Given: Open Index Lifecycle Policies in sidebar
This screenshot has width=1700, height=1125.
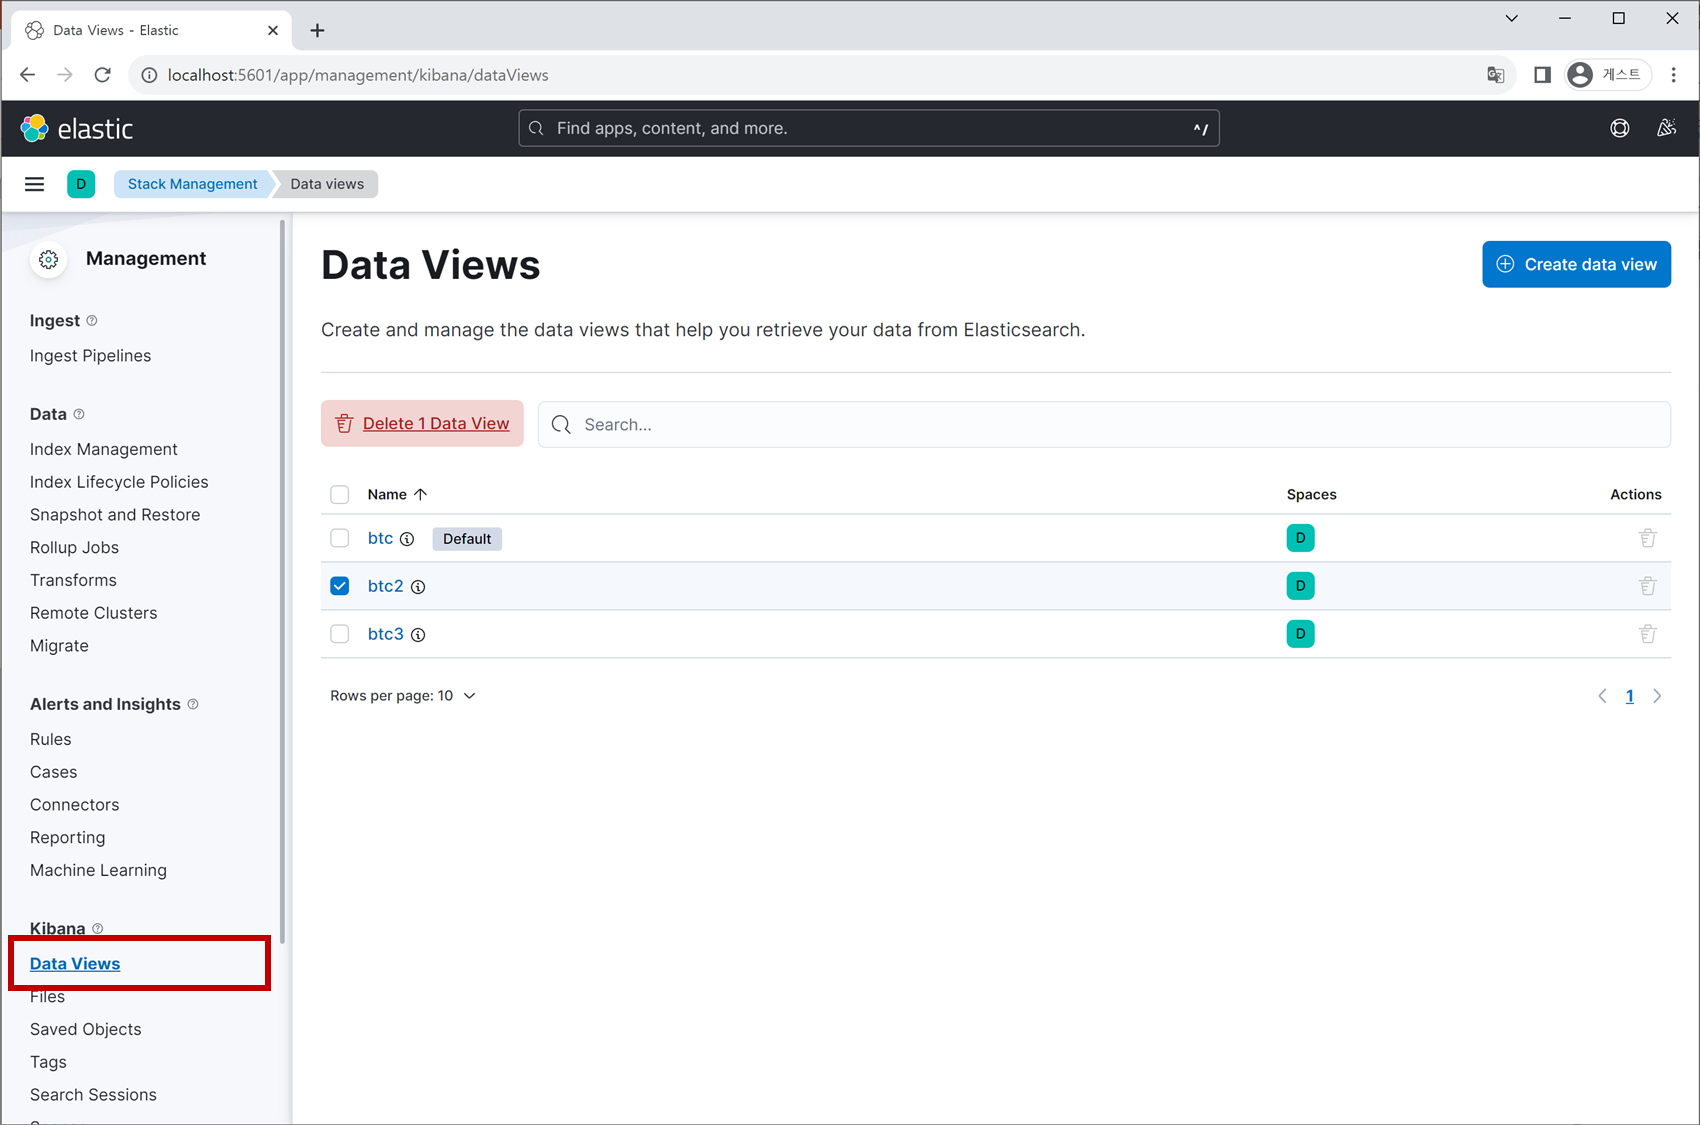Looking at the screenshot, I should (x=119, y=482).
